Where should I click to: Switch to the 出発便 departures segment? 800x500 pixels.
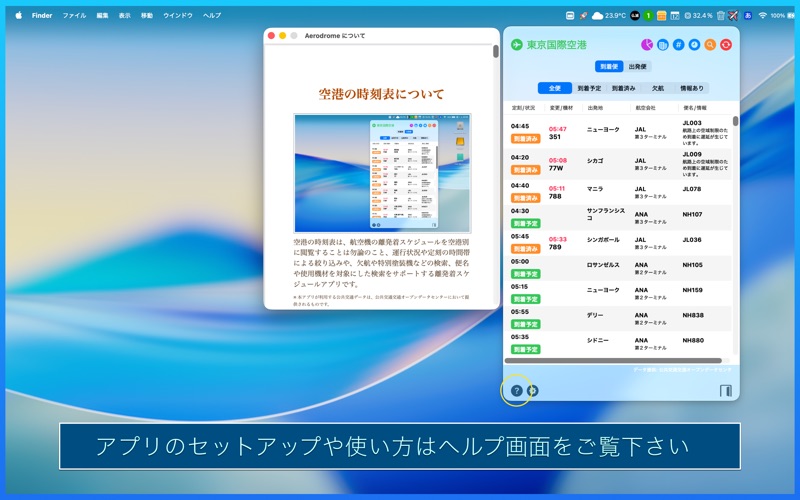pyautogui.click(x=637, y=66)
